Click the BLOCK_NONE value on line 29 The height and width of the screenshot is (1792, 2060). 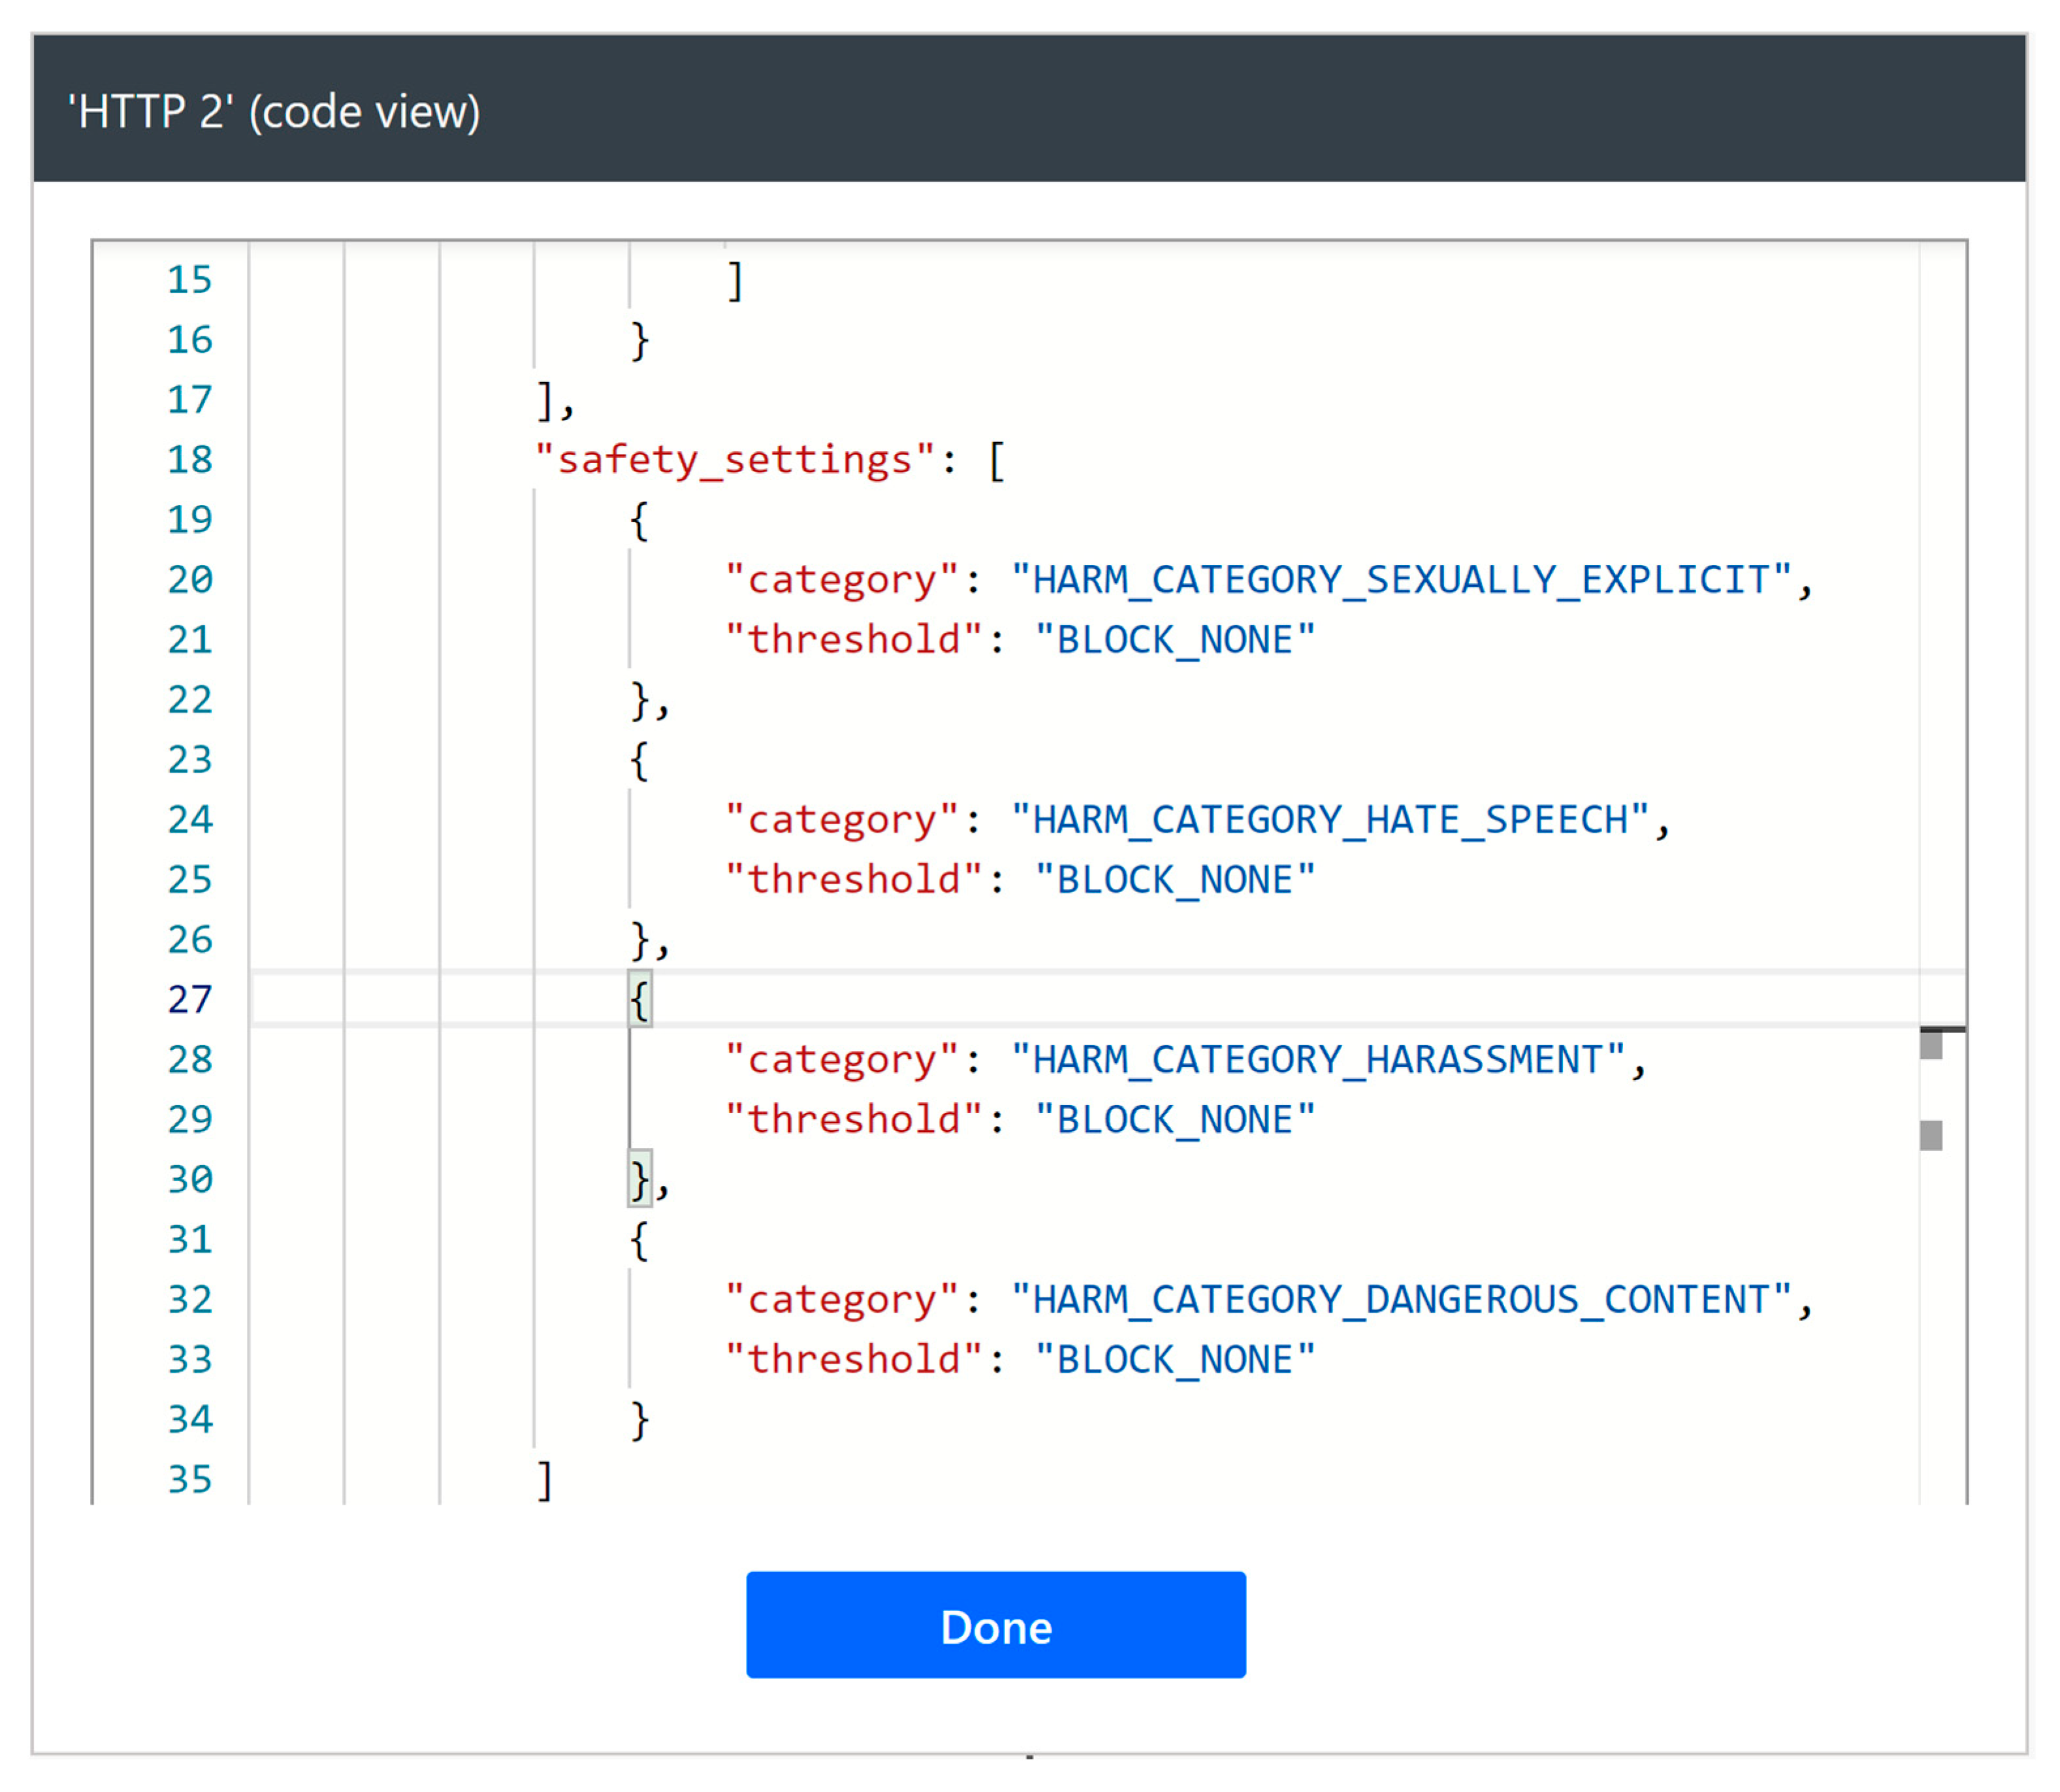pos(1174,1120)
